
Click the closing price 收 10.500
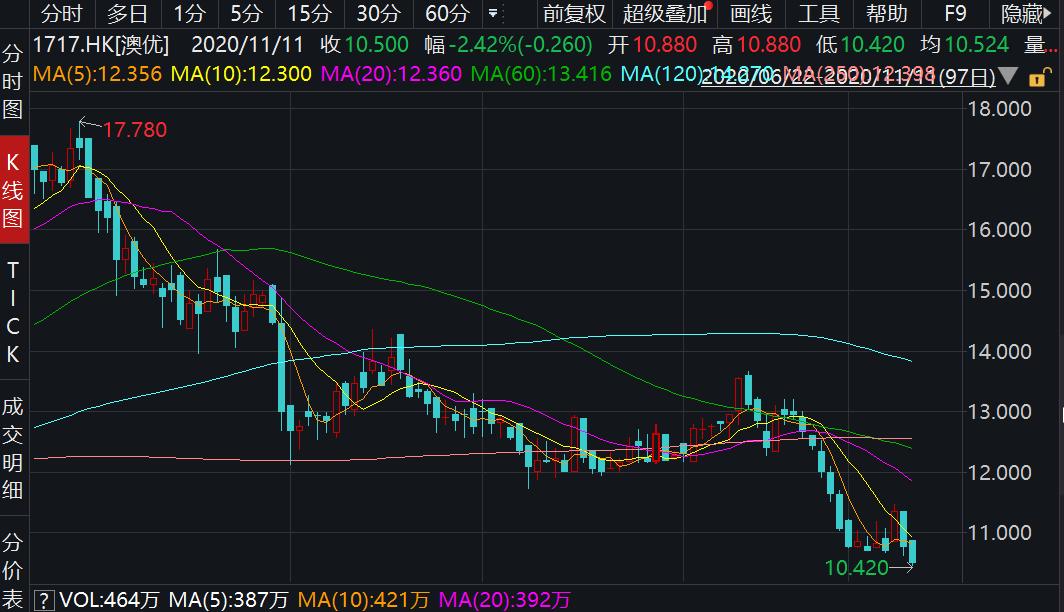click(364, 45)
